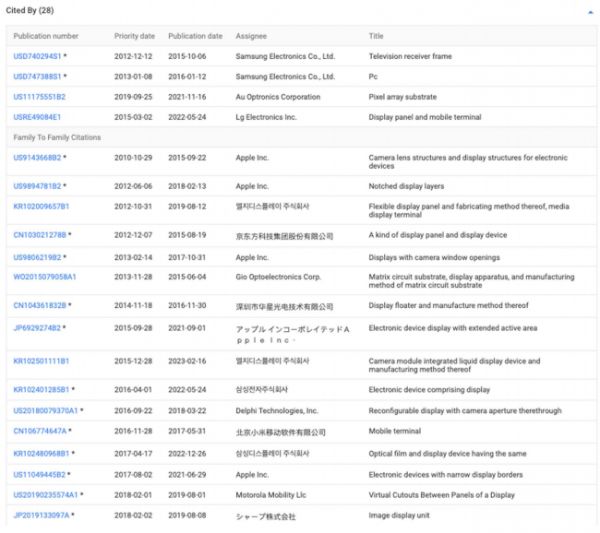Open Japanese patent JP6929274B2
This screenshot has height=533, width=600.
(37, 327)
